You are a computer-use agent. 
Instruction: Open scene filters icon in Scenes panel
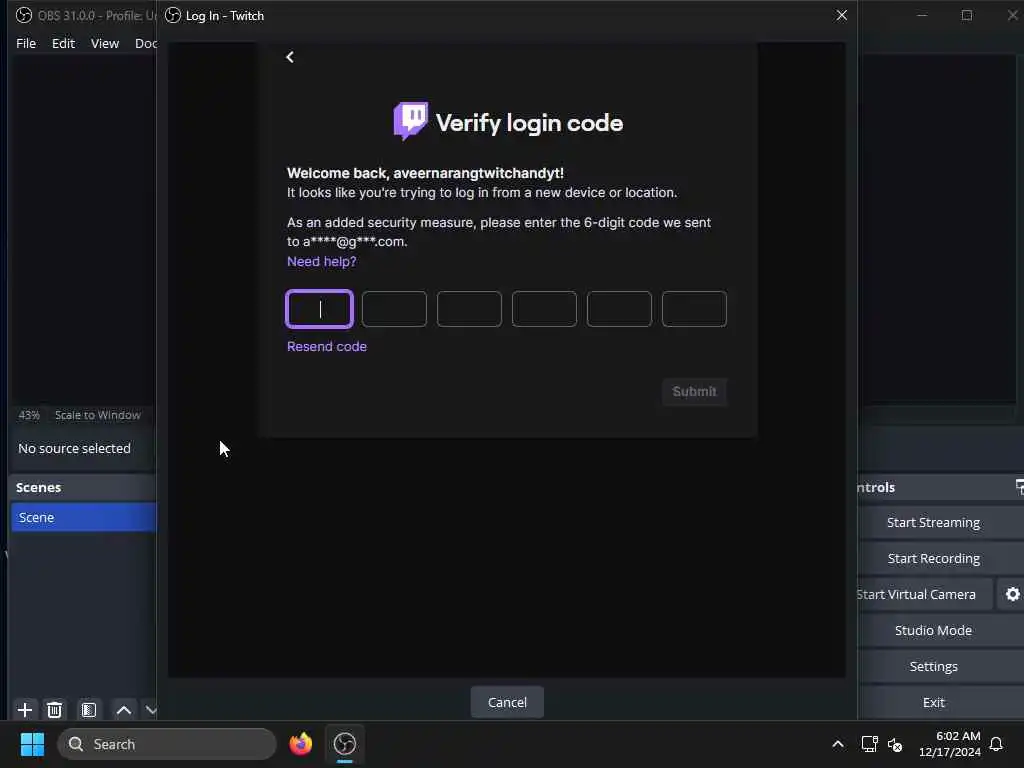[x=89, y=709]
